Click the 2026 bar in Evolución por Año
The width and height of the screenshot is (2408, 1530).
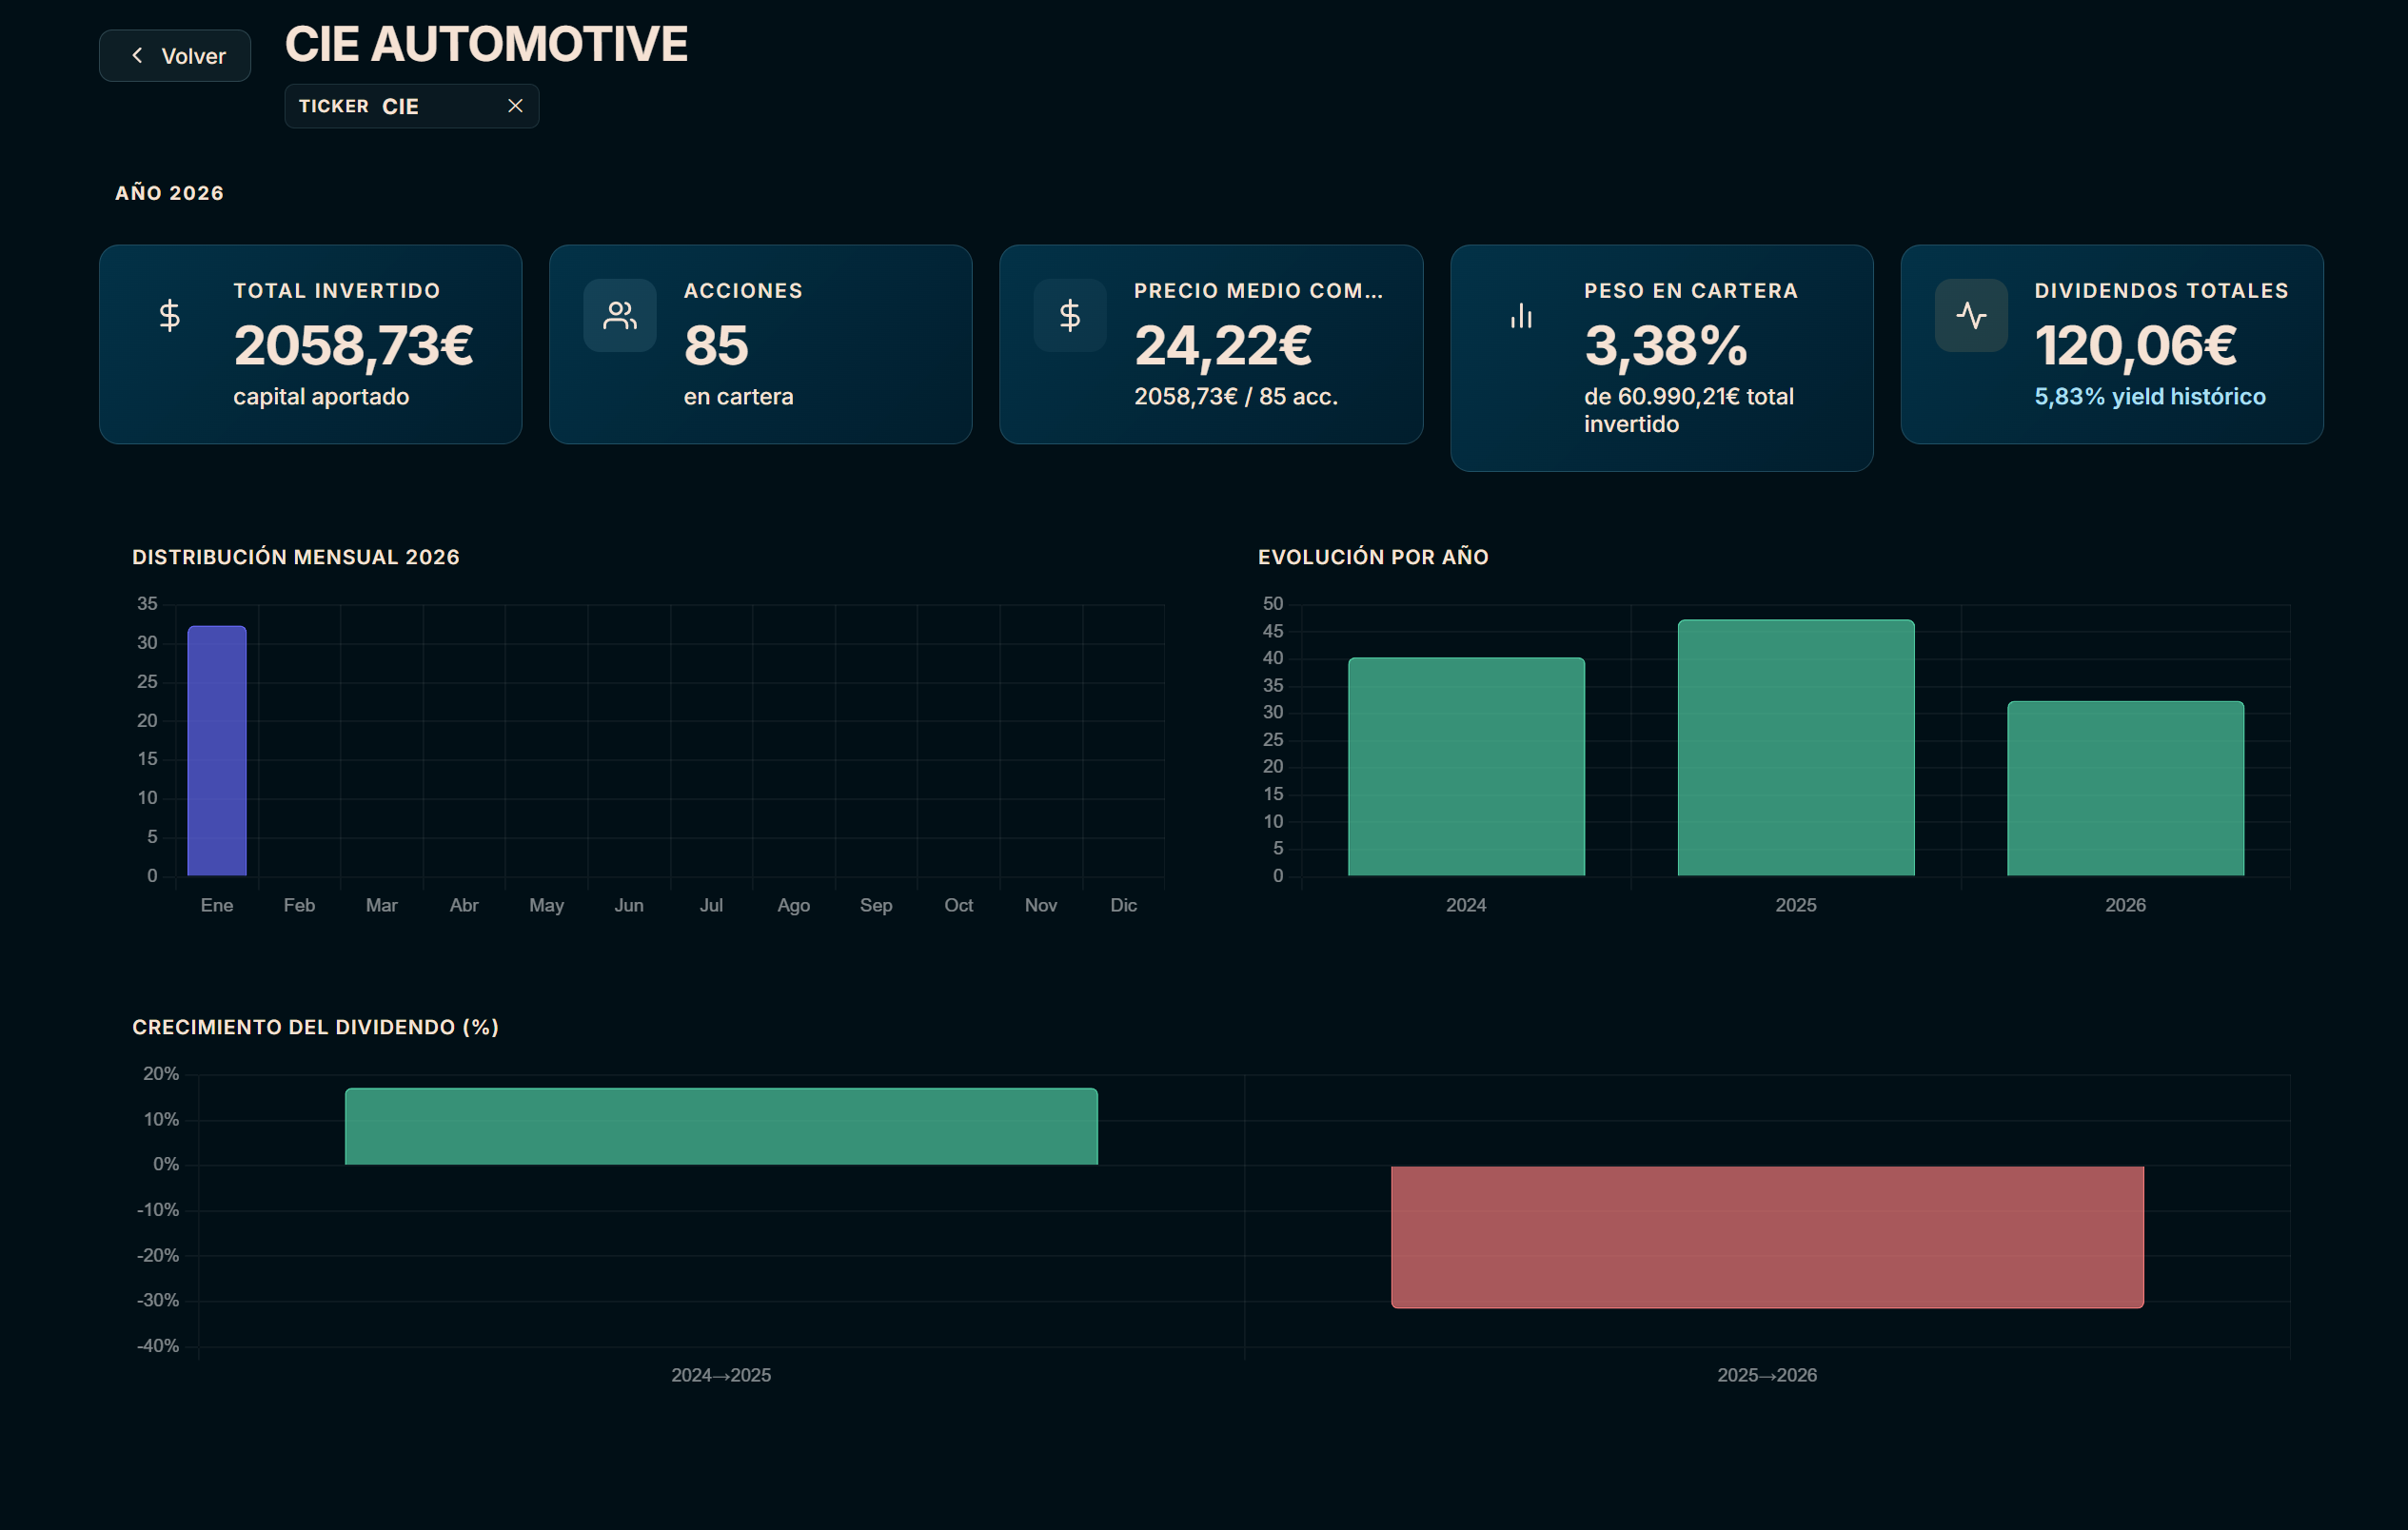coord(2126,789)
